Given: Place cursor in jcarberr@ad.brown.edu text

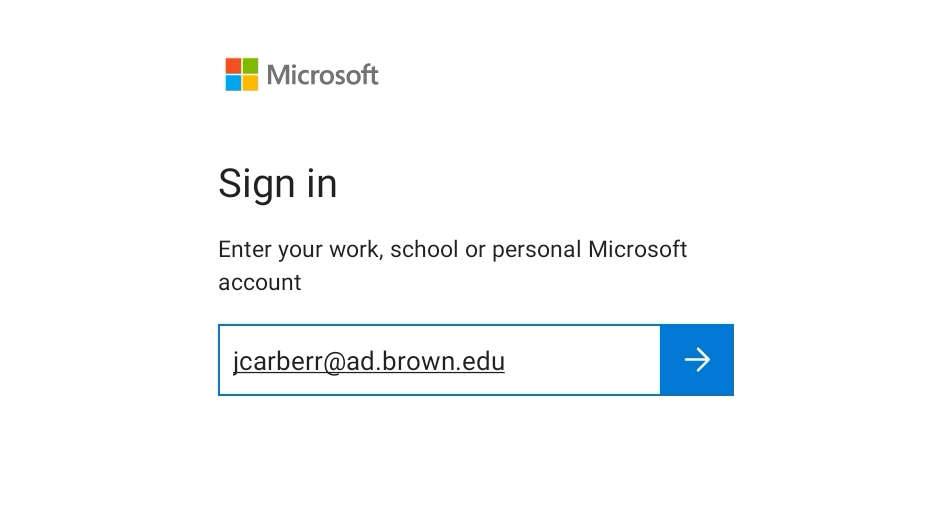Looking at the screenshot, I should 369,361.
